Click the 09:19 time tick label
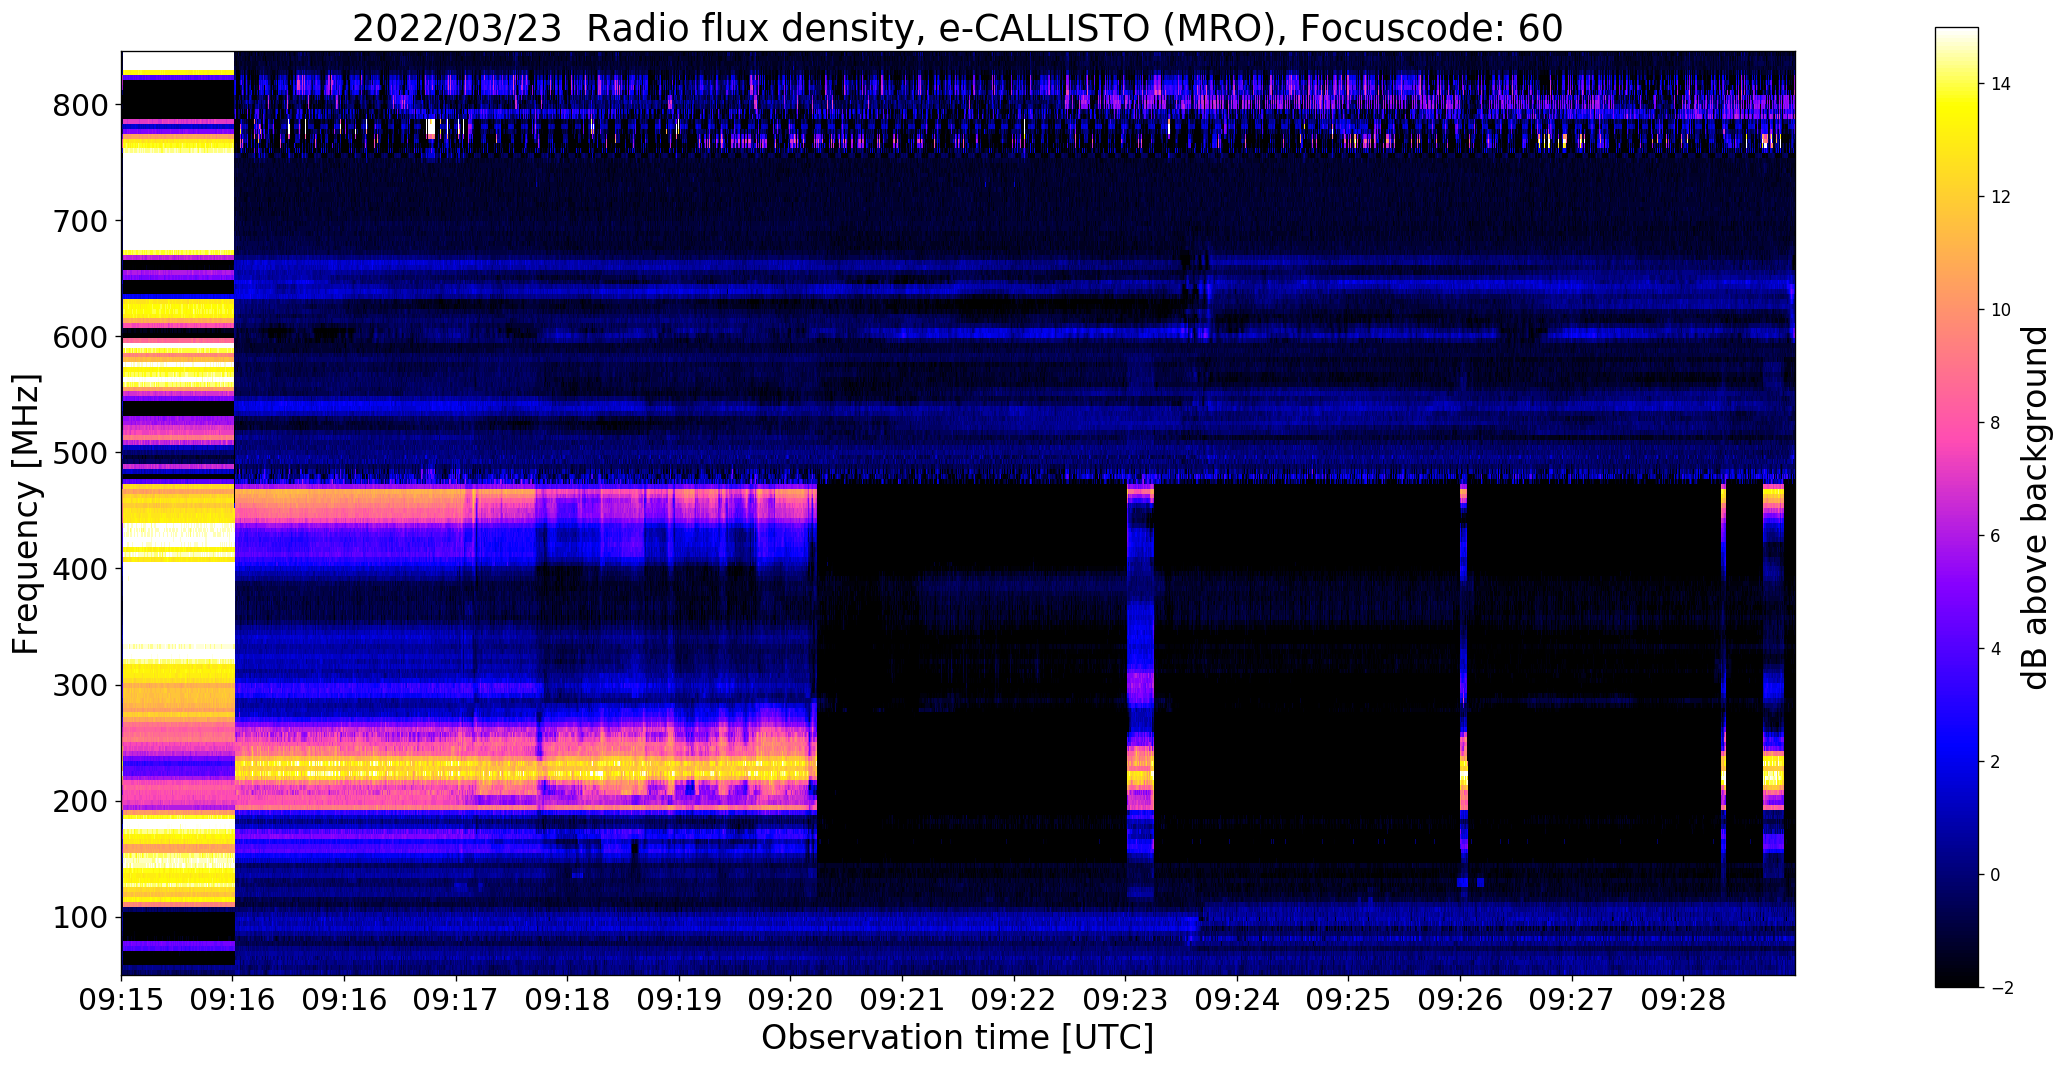Image resolution: width=2066 pixels, height=1067 pixels. (x=680, y=1001)
